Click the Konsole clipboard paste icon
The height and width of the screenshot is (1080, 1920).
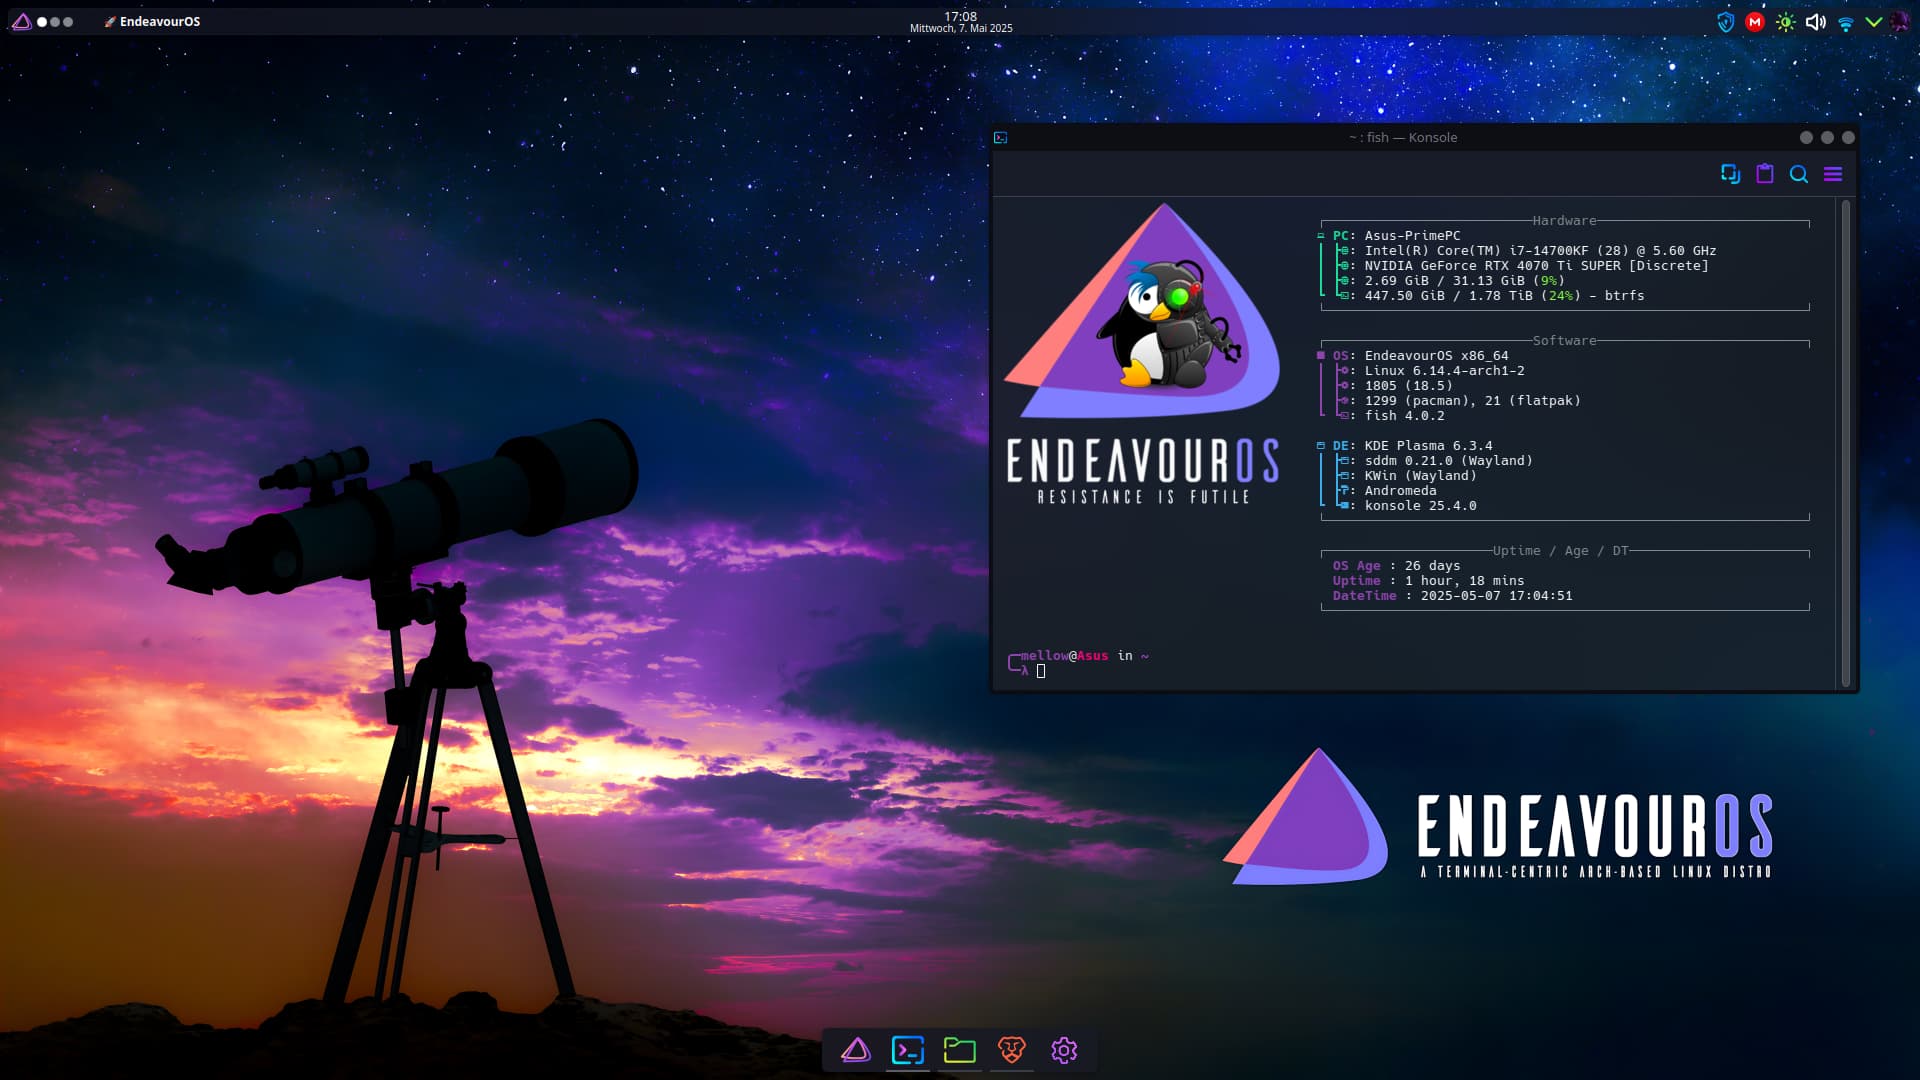[x=1765, y=174]
